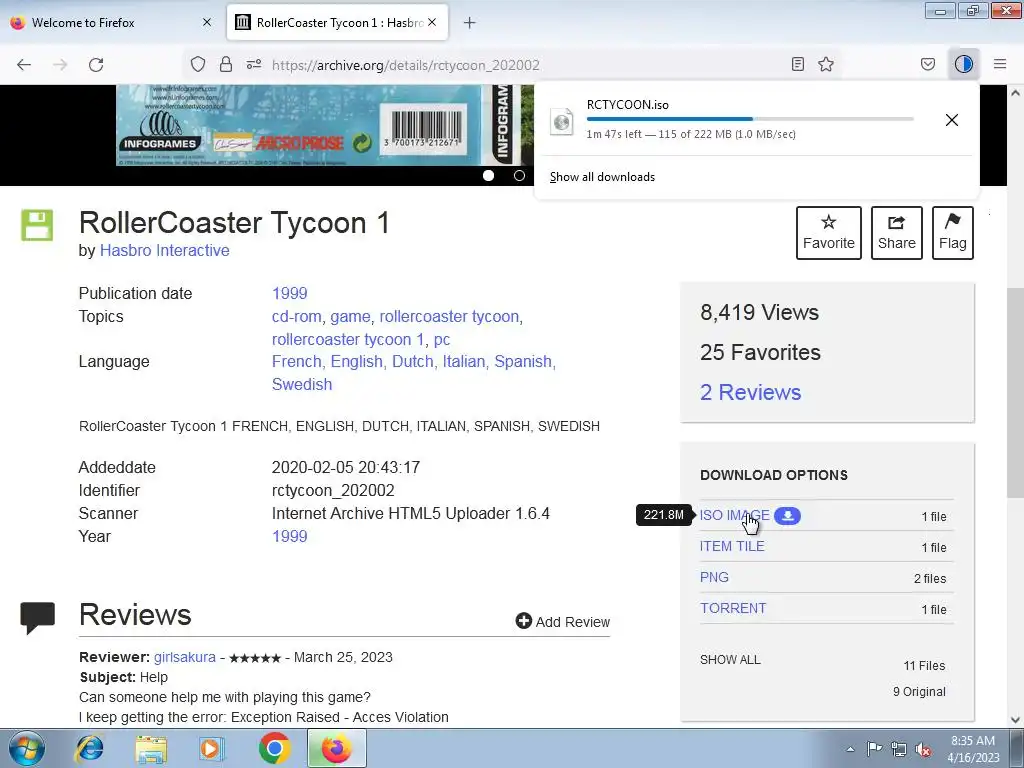The width and height of the screenshot is (1024, 768).
Task: Jump to 2 Reviews
Action: pos(750,392)
